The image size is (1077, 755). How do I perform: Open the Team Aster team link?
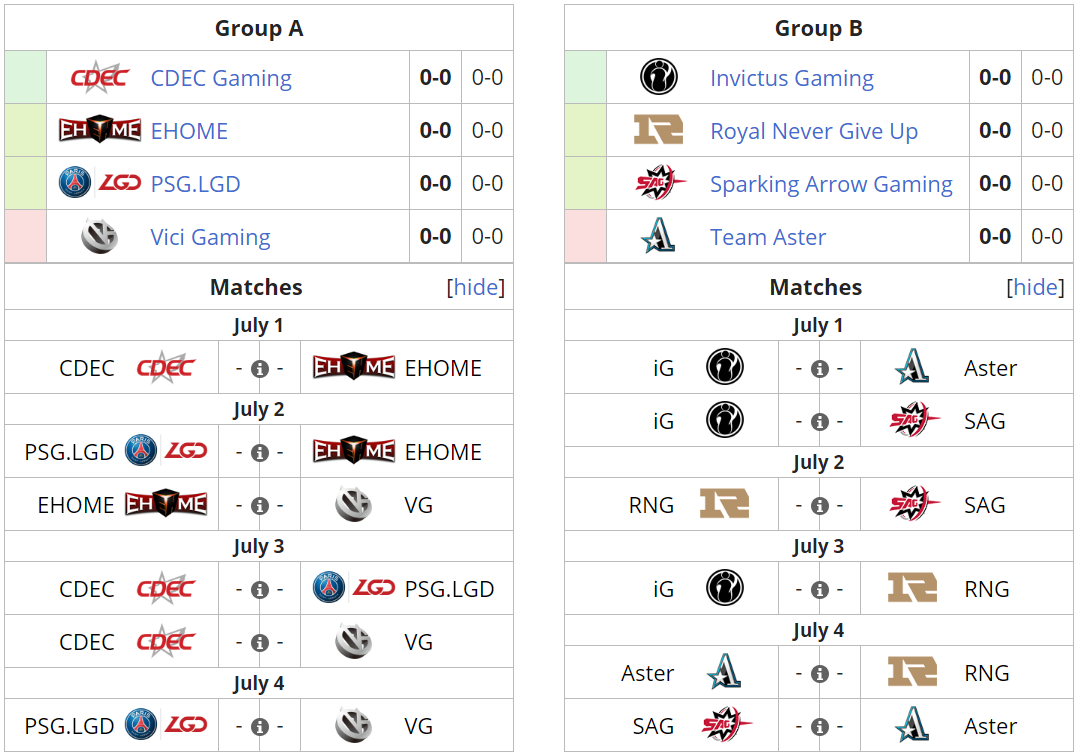tap(767, 237)
